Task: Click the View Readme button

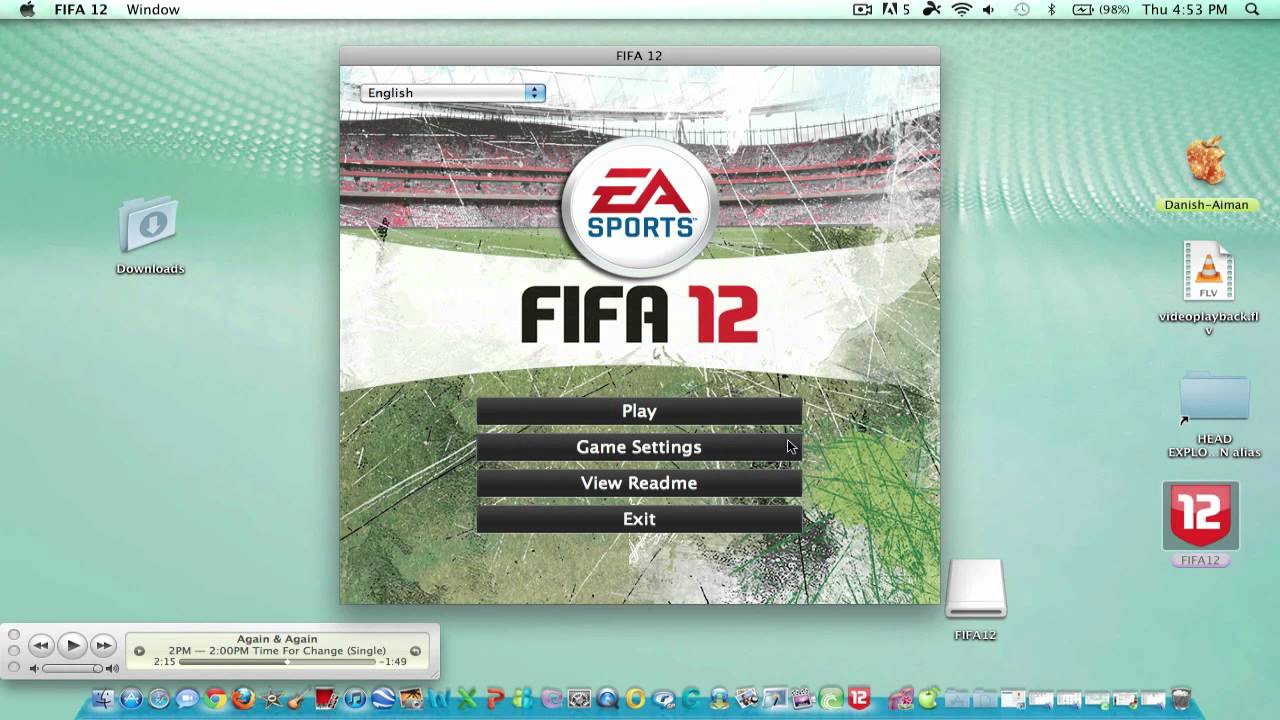Action: (639, 483)
